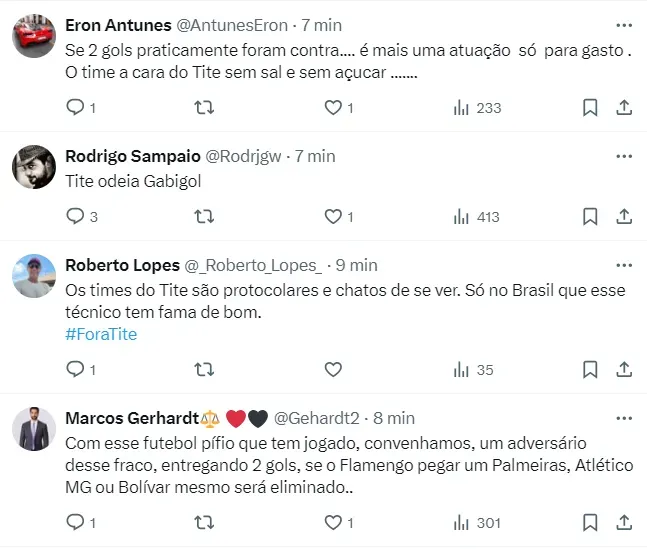View 413 views on Rodrigo Sampaio's tweet

coord(476,216)
